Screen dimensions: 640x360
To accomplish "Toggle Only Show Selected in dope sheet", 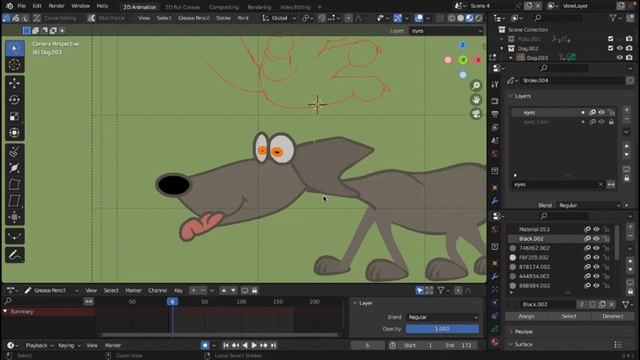I will [420, 291].
